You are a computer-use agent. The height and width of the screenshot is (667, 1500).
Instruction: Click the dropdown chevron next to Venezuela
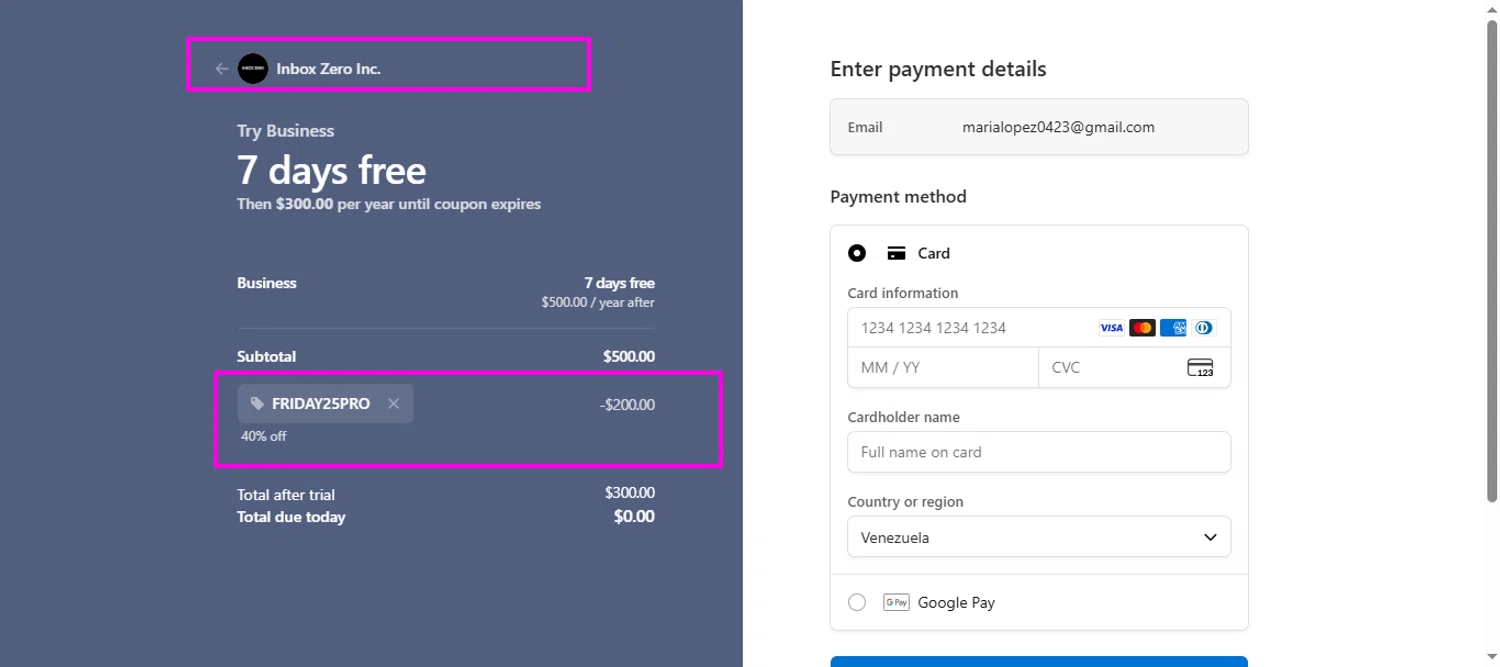coord(1210,537)
